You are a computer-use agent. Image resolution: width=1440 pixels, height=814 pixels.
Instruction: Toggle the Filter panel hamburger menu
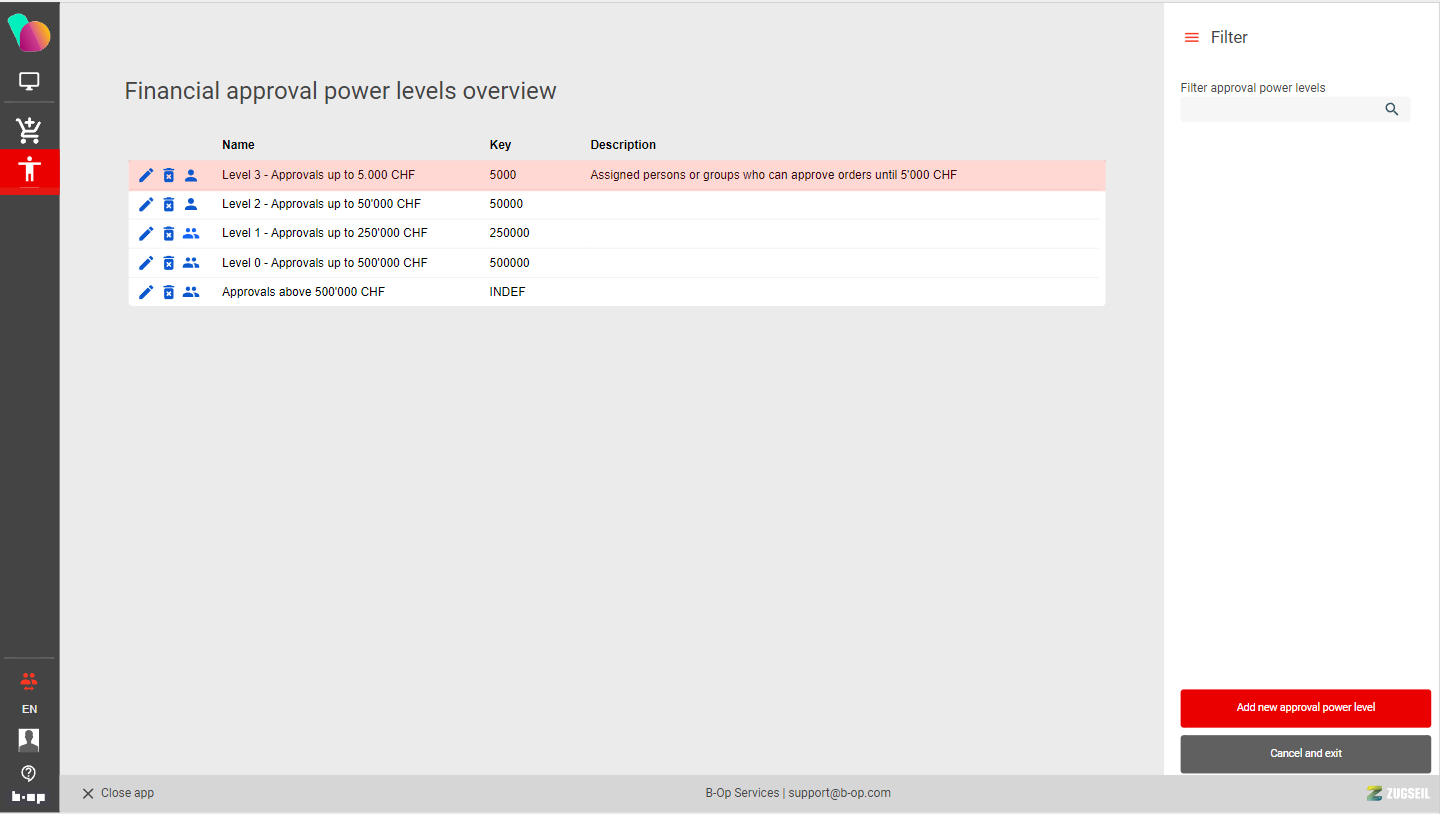(1191, 38)
